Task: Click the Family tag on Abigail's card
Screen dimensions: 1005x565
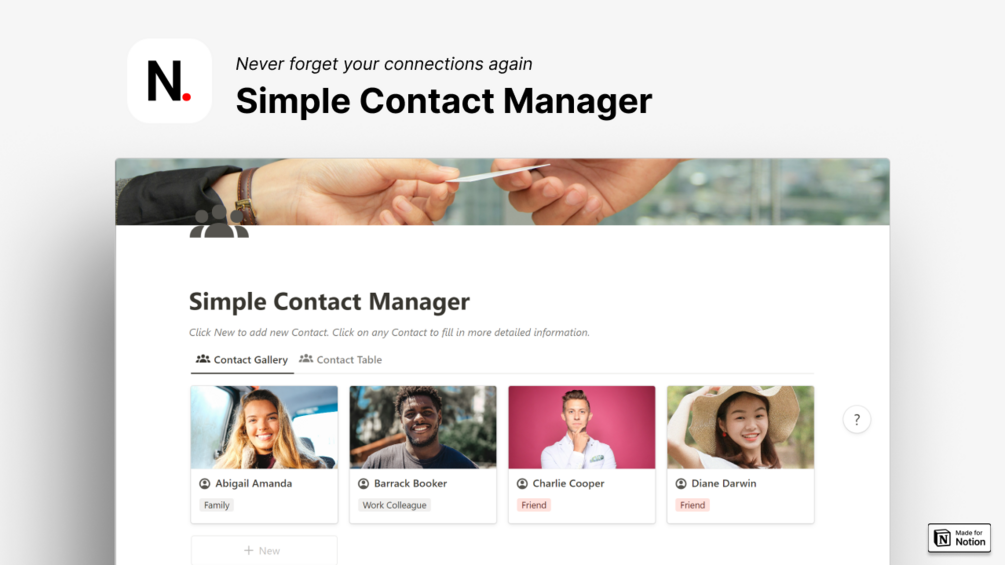Action: click(217, 505)
